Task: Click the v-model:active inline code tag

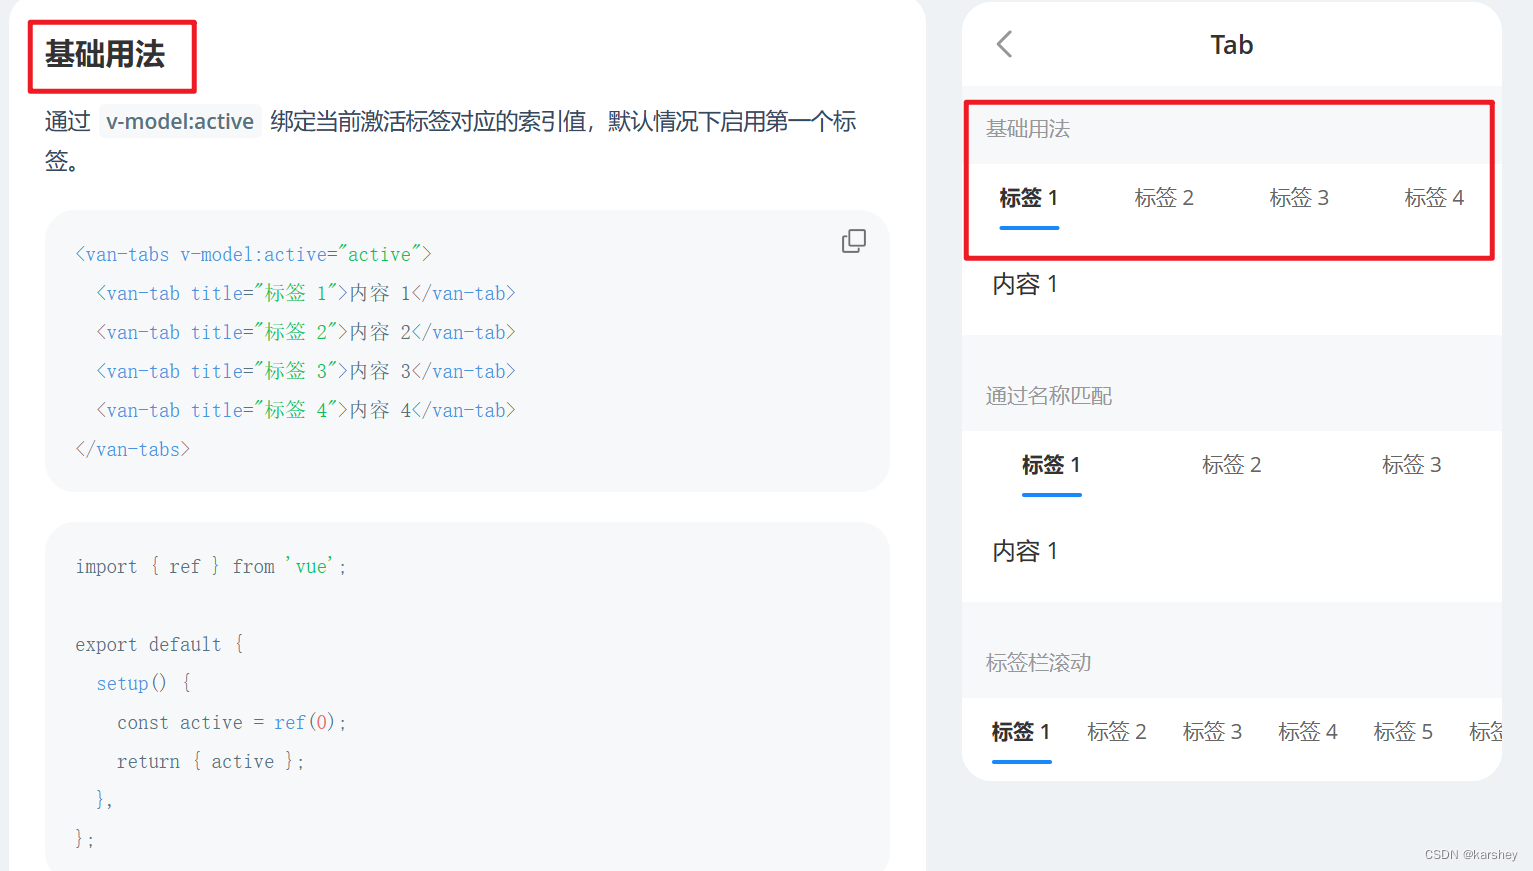Action: (x=180, y=122)
